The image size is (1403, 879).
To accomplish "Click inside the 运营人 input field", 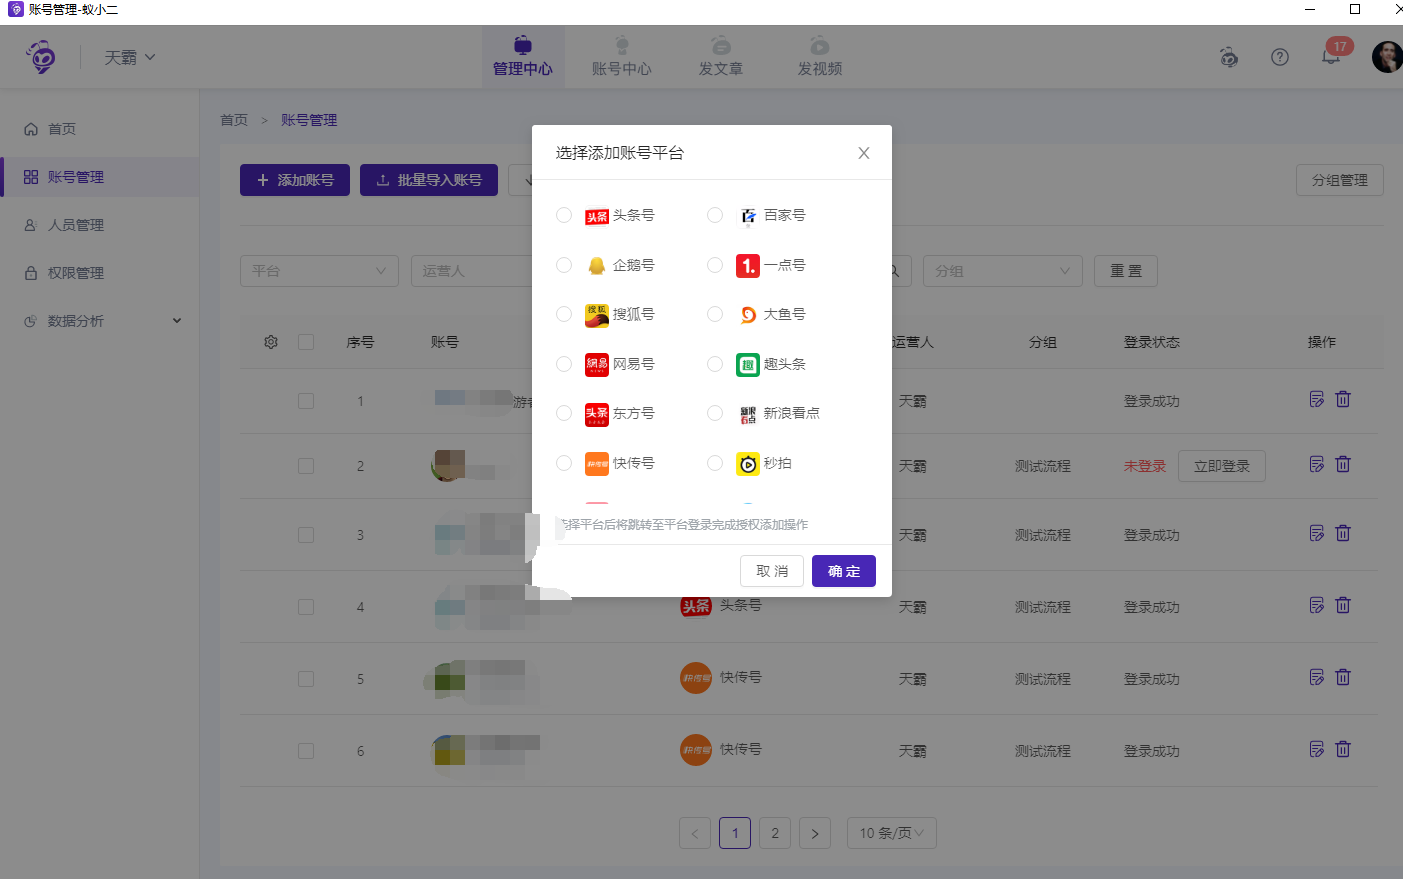I will coord(472,271).
